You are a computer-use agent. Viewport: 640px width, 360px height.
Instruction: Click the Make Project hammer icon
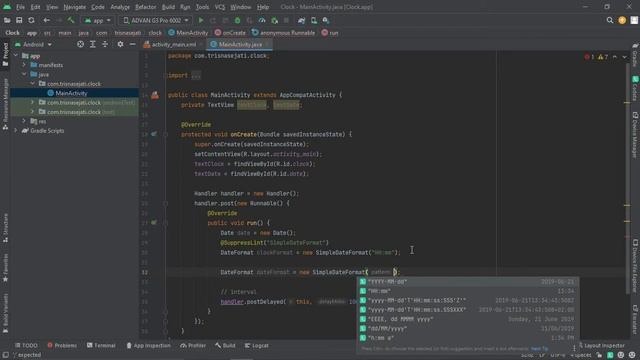[71, 20]
